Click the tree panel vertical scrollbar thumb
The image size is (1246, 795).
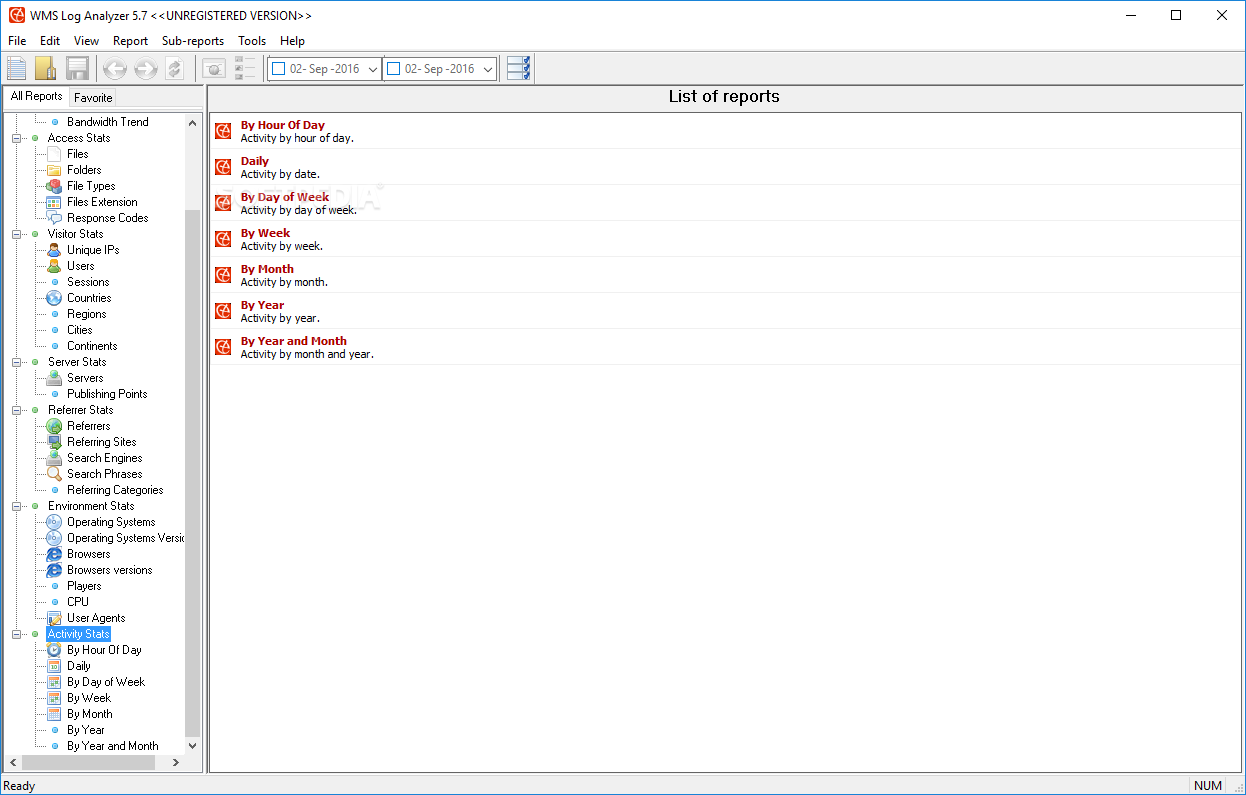tap(193, 472)
